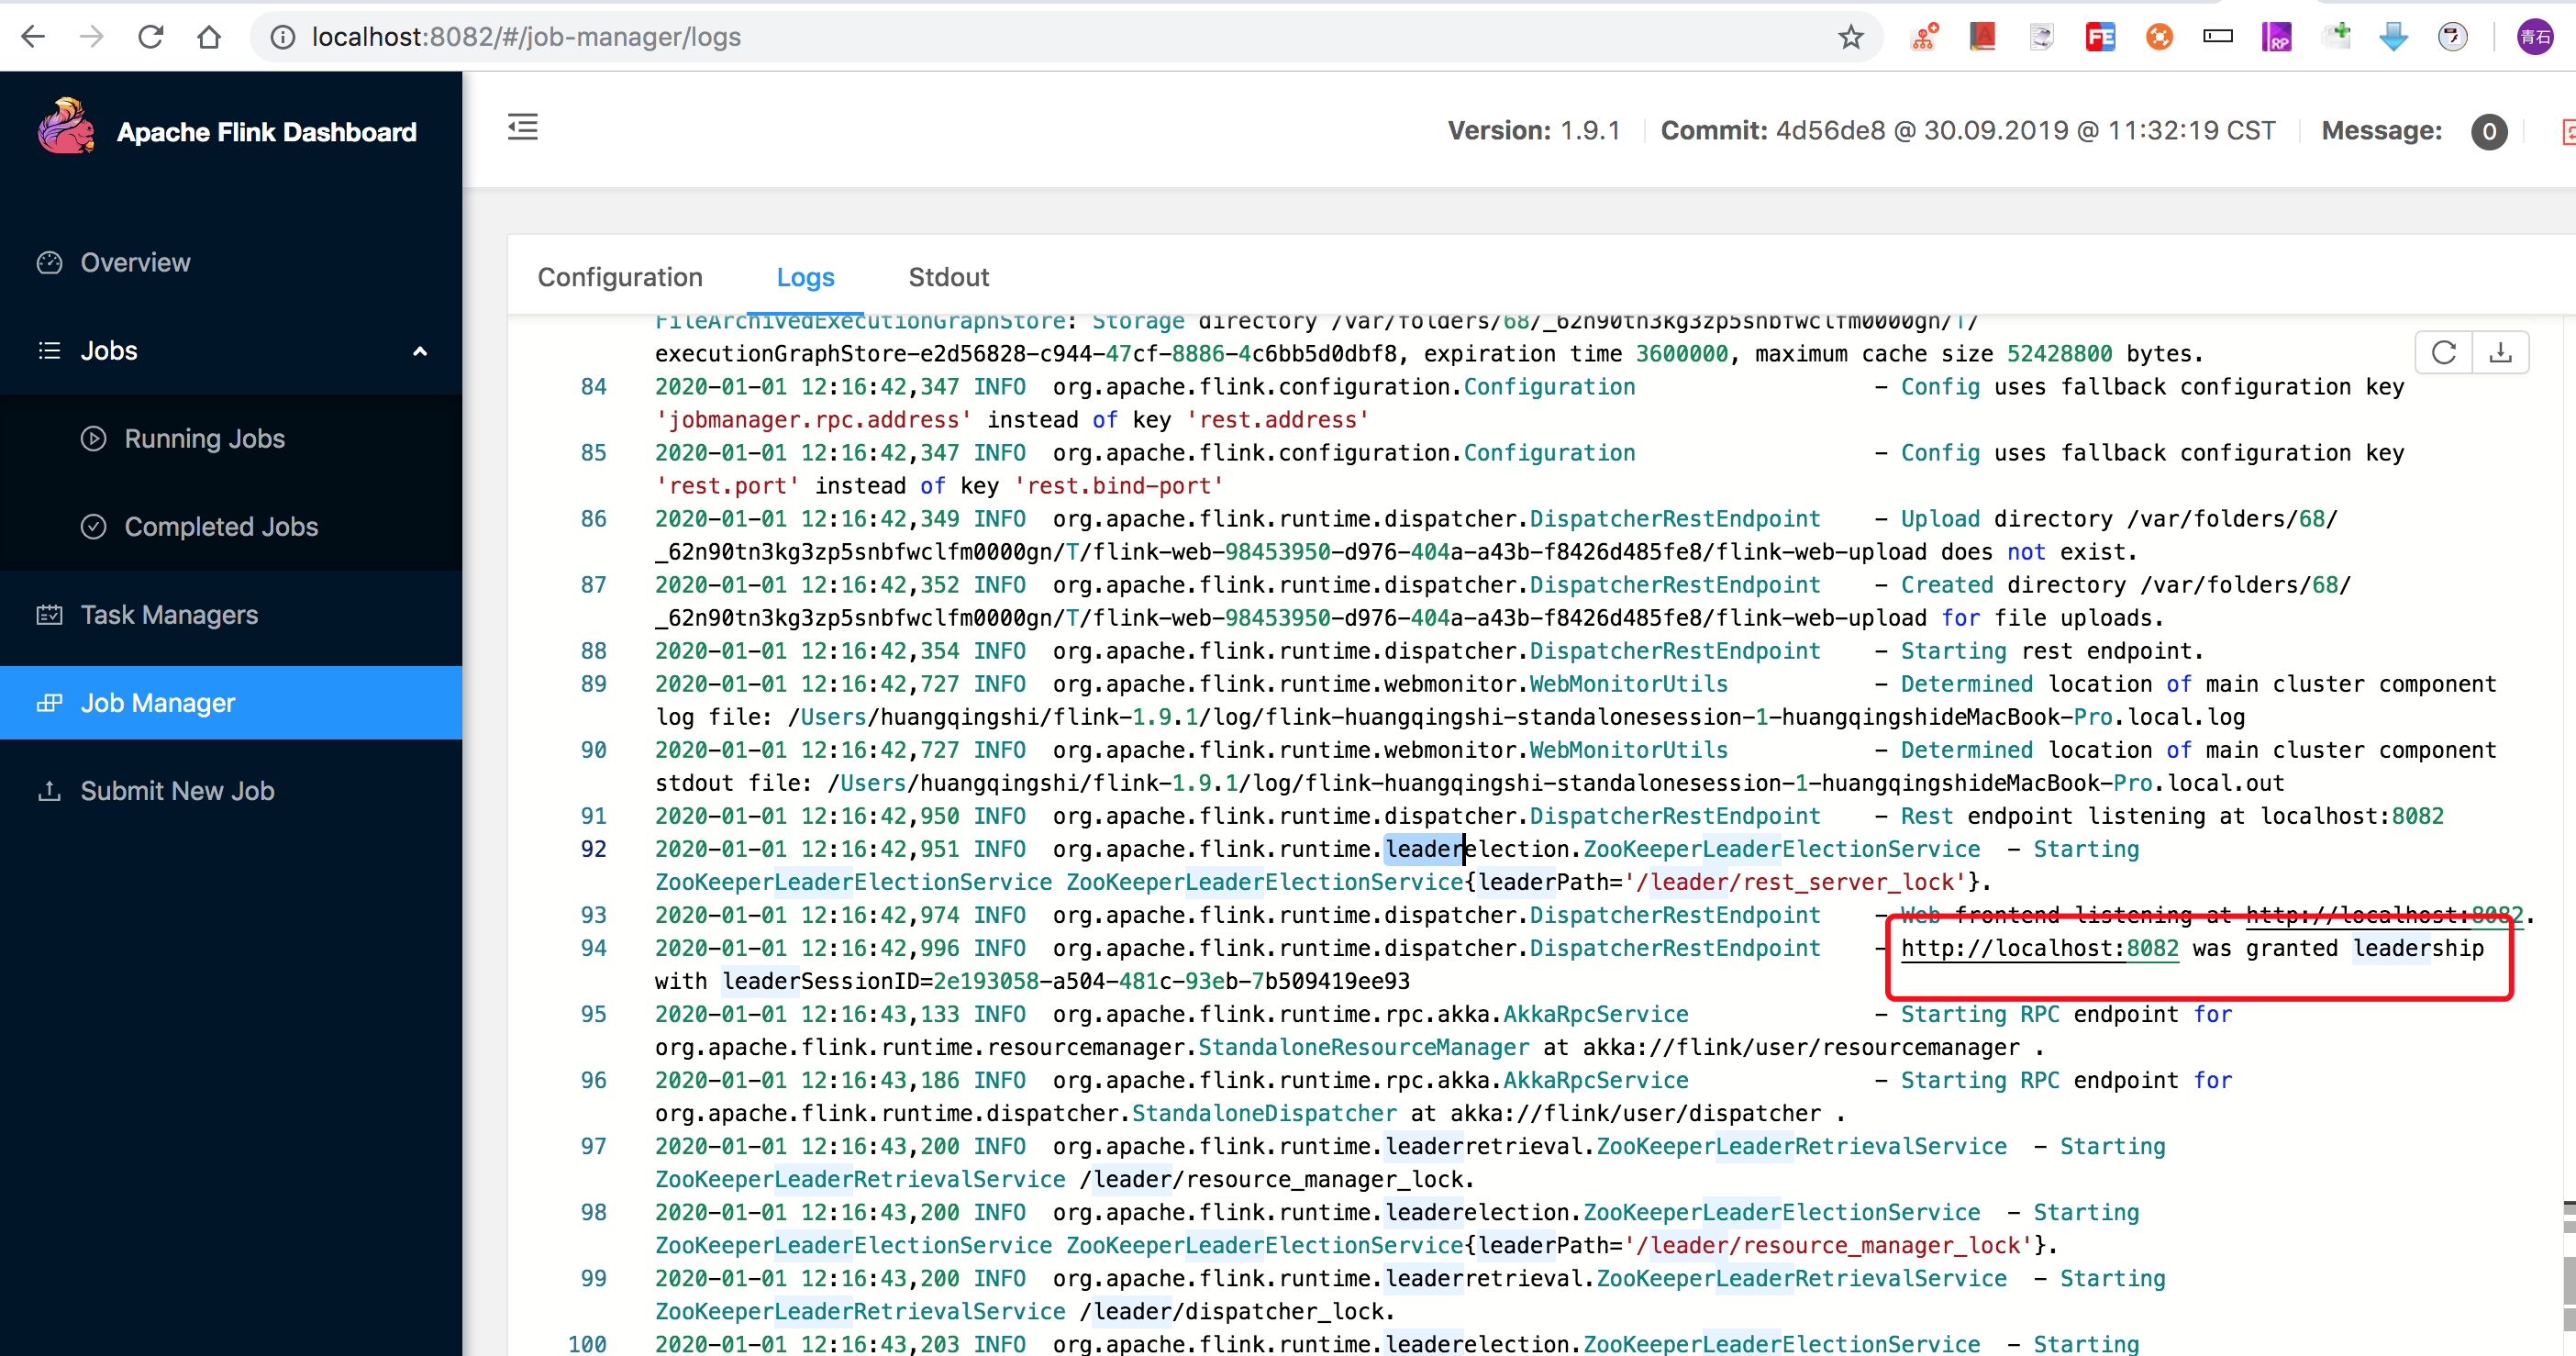Image resolution: width=2576 pixels, height=1356 pixels.
Task: Open Running Jobs list
Action: coord(204,439)
